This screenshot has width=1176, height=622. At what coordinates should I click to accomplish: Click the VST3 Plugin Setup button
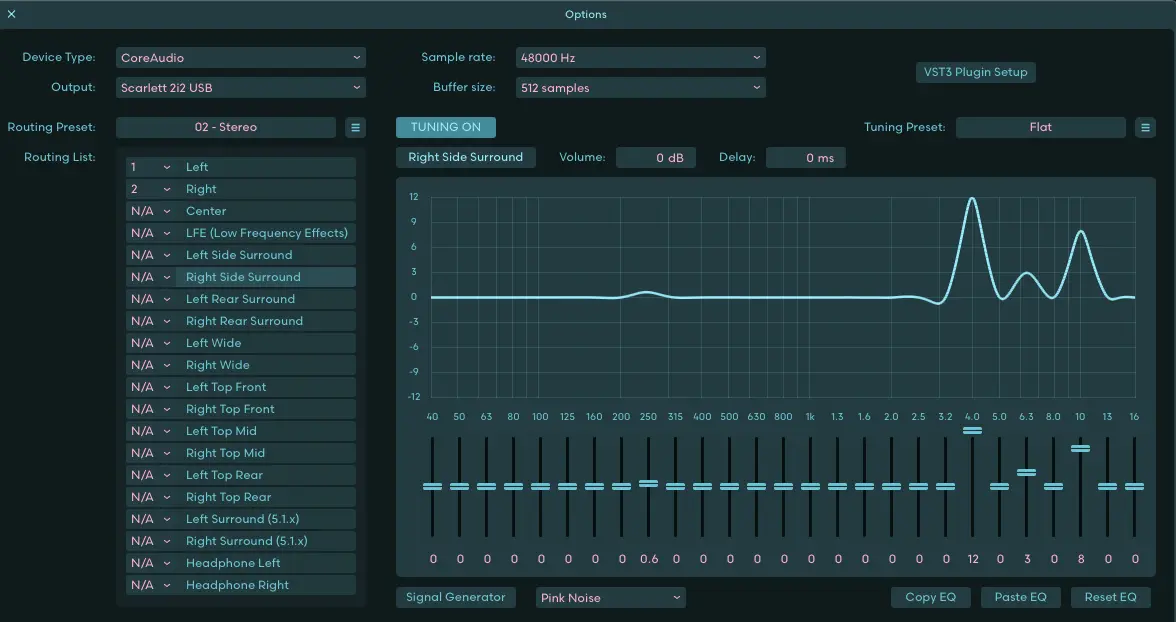click(976, 73)
